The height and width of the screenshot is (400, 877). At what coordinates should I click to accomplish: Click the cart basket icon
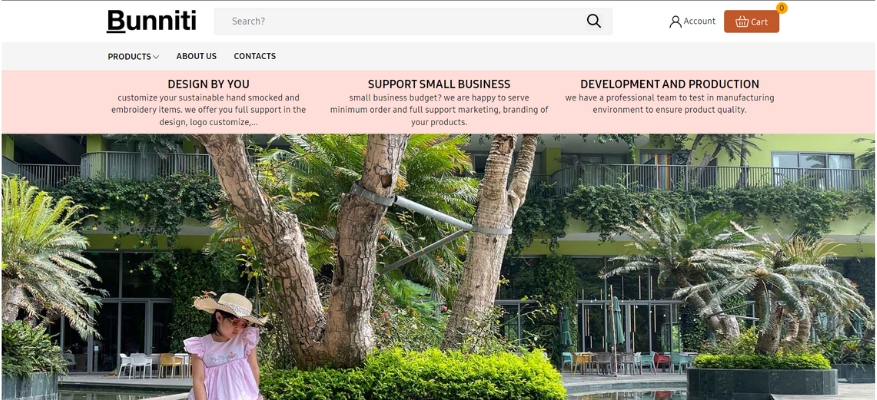(x=742, y=22)
